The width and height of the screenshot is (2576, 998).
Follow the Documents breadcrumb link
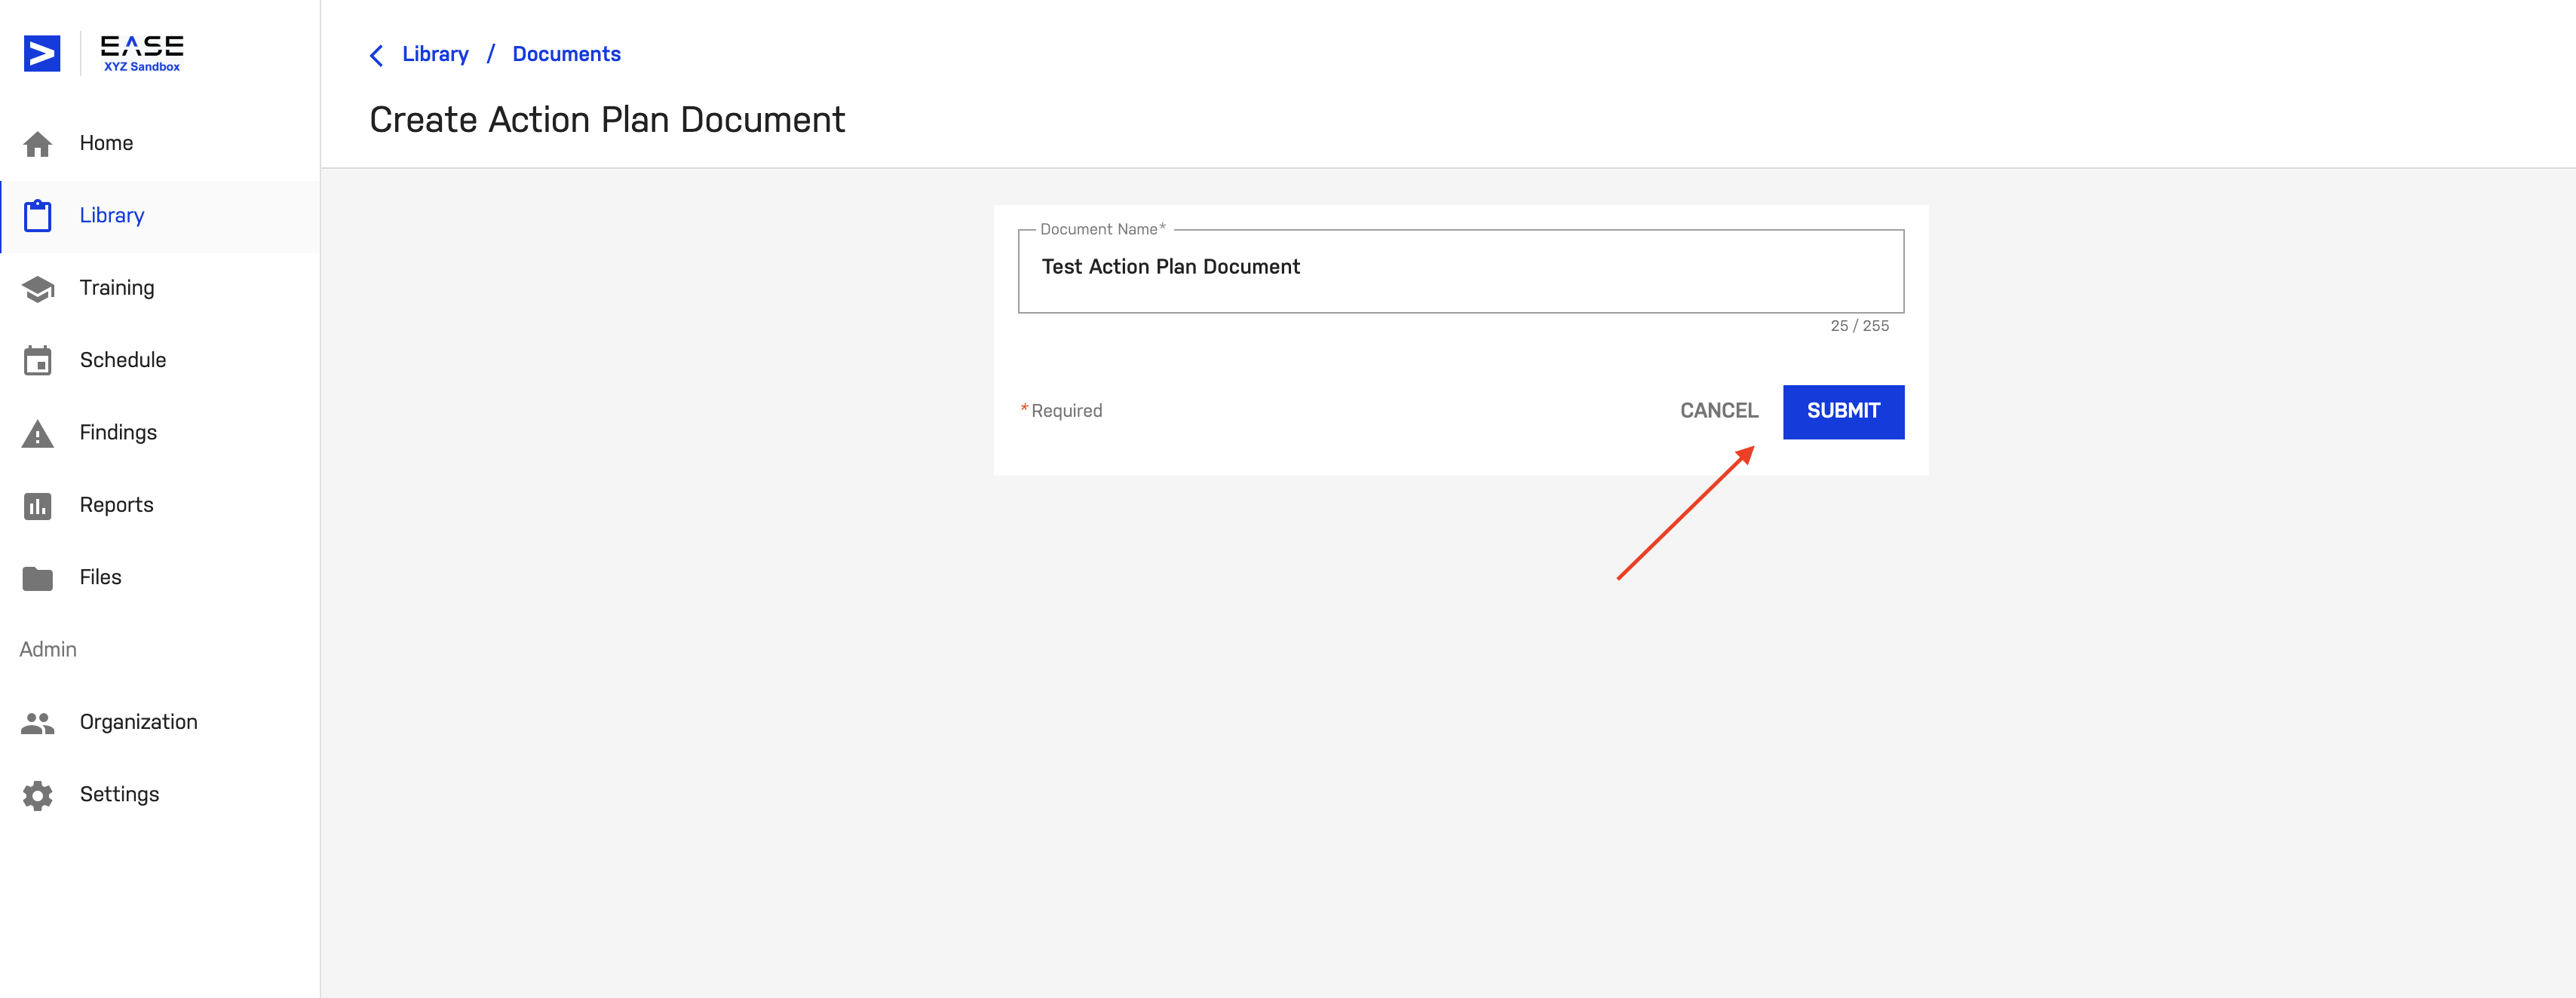566,54
